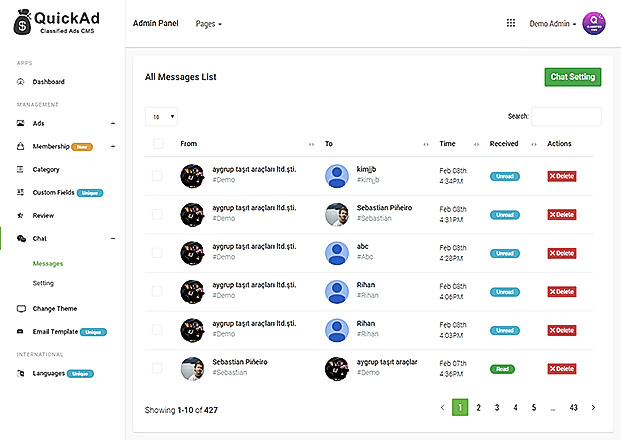Viewport: 621px width, 440px height.
Task: Click the Membership icon in sidebar
Action: pyautogui.click(x=22, y=146)
